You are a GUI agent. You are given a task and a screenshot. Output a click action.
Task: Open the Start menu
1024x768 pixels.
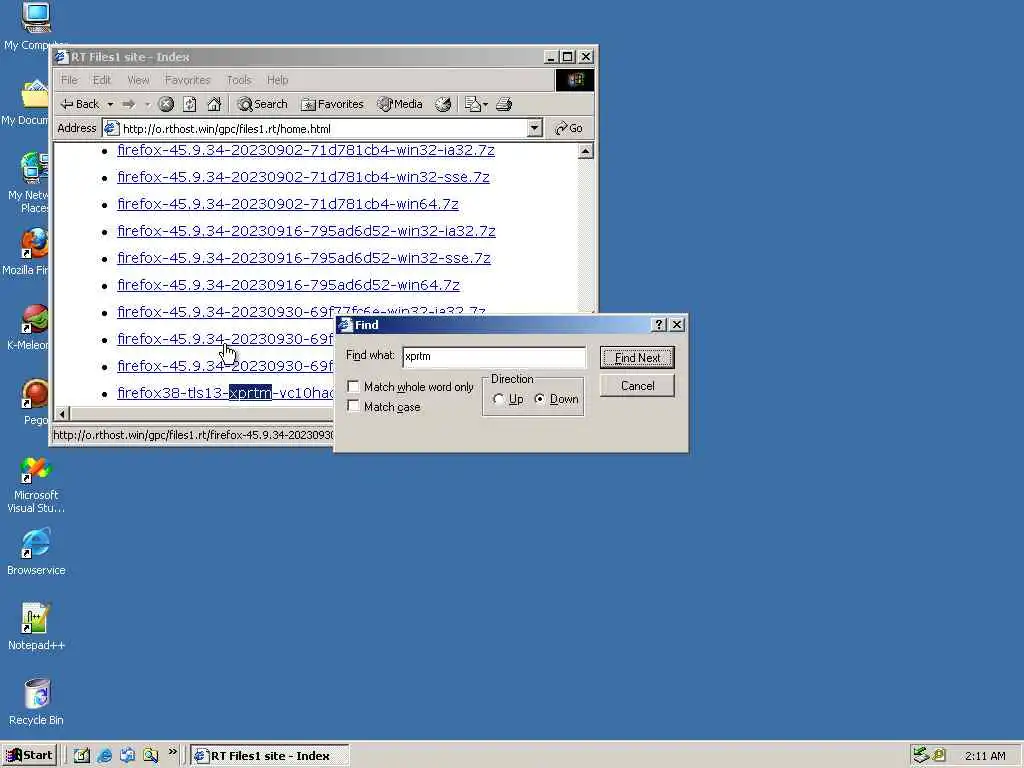point(29,756)
